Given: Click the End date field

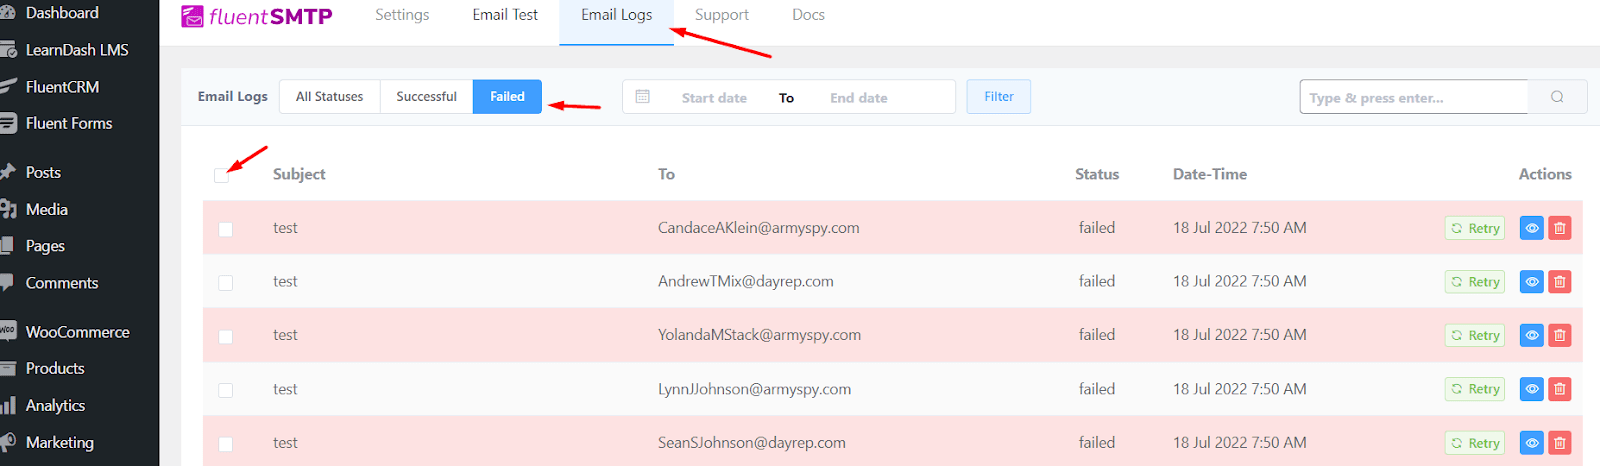Looking at the screenshot, I should pyautogui.click(x=859, y=98).
